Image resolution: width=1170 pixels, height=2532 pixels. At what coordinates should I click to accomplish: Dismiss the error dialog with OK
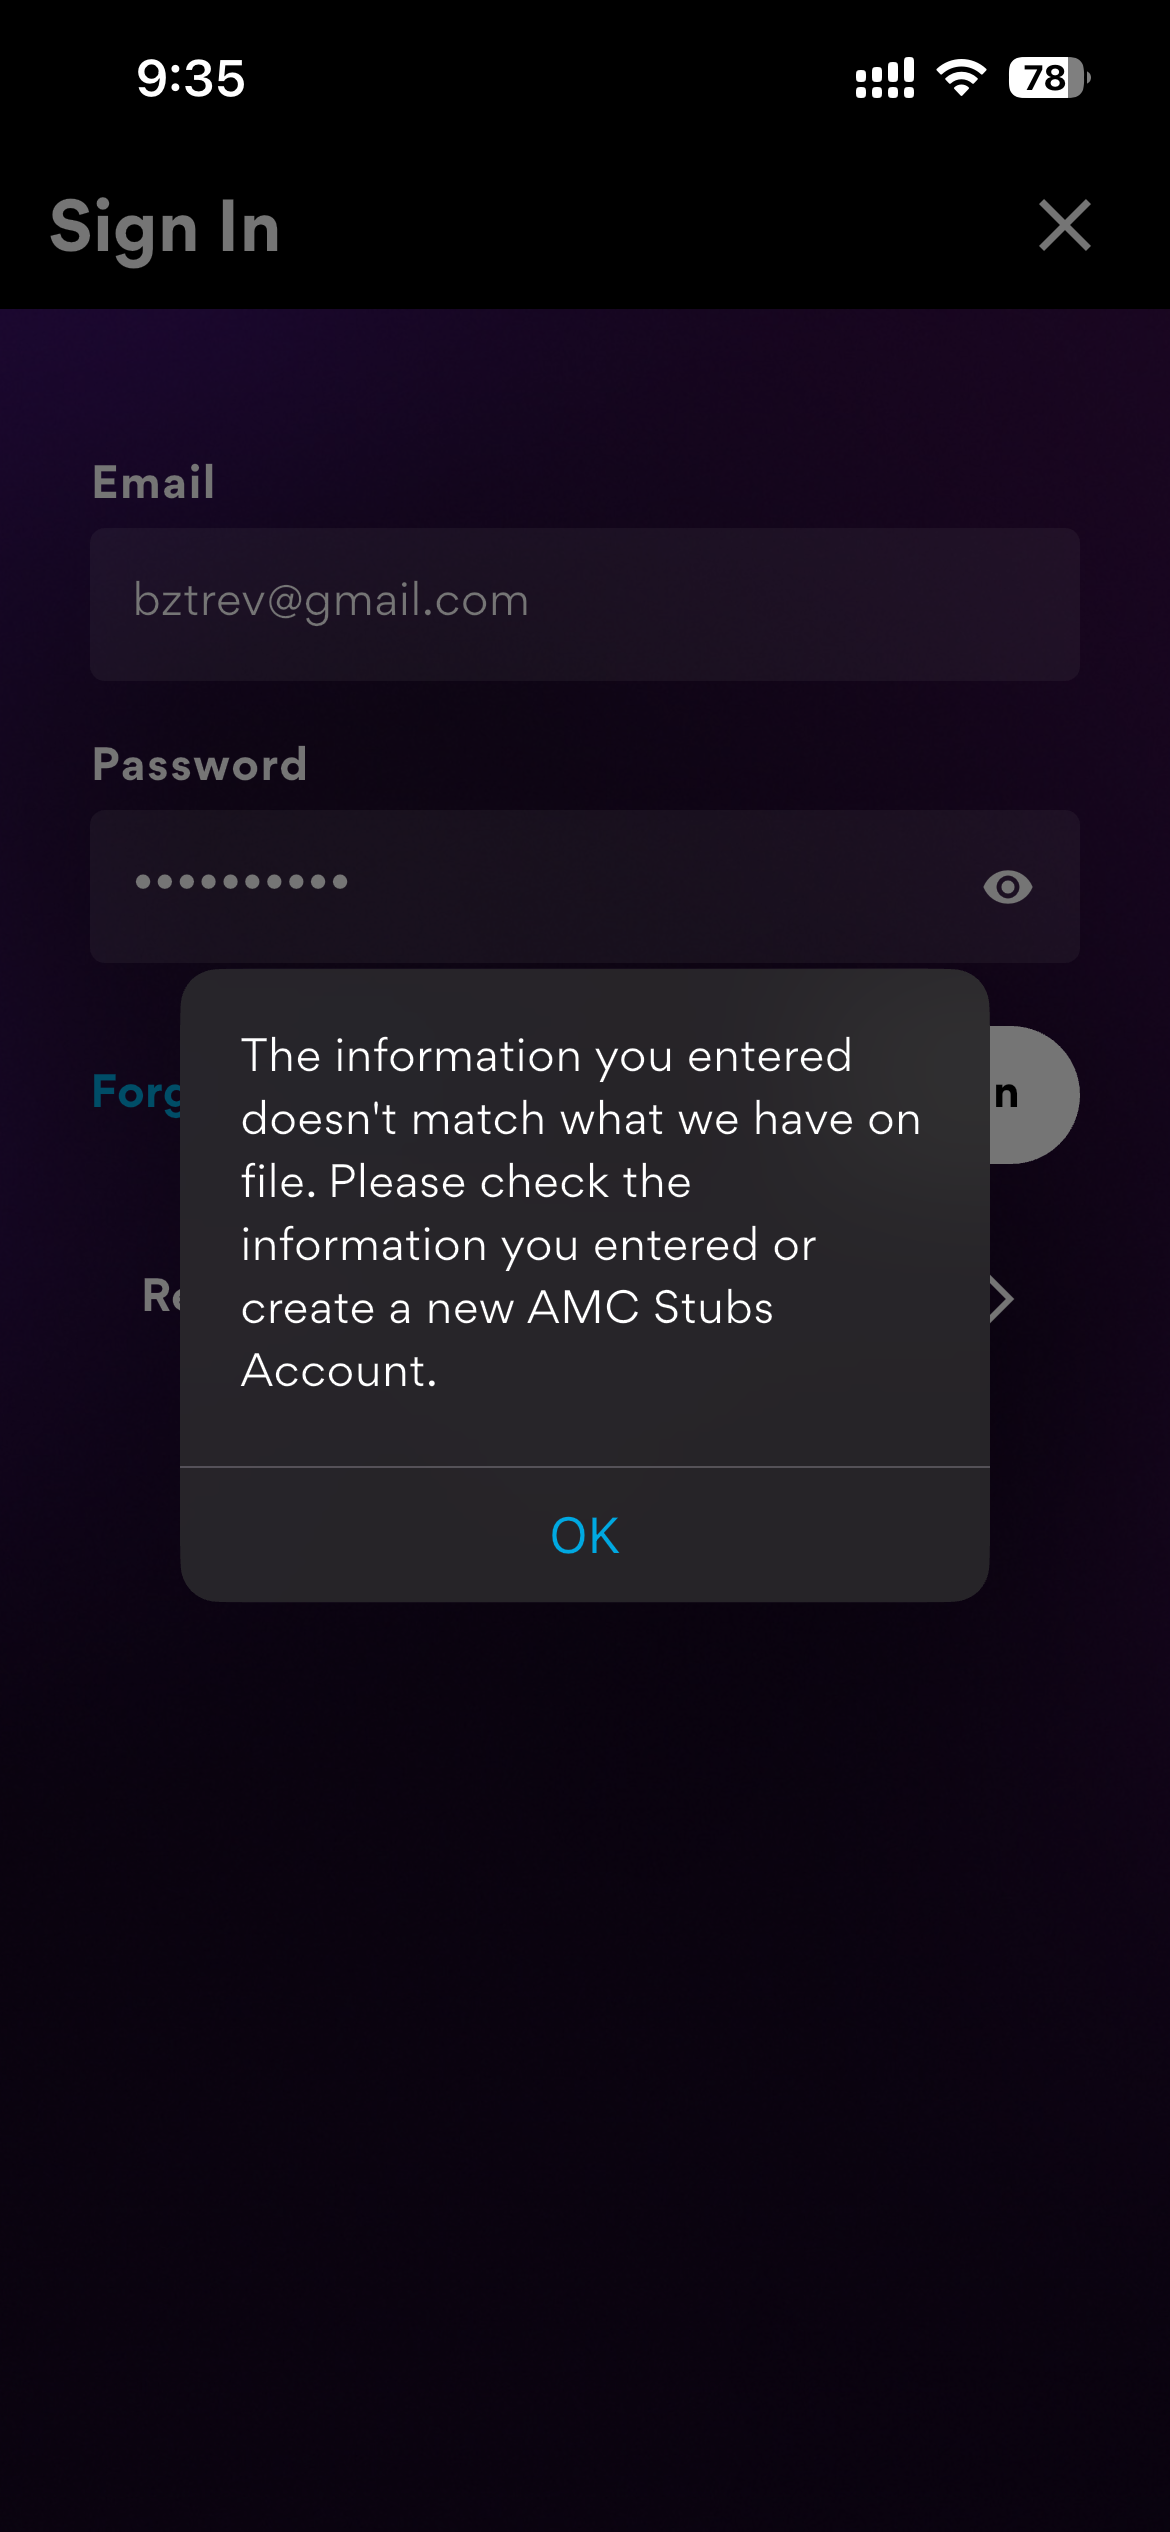point(585,1535)
